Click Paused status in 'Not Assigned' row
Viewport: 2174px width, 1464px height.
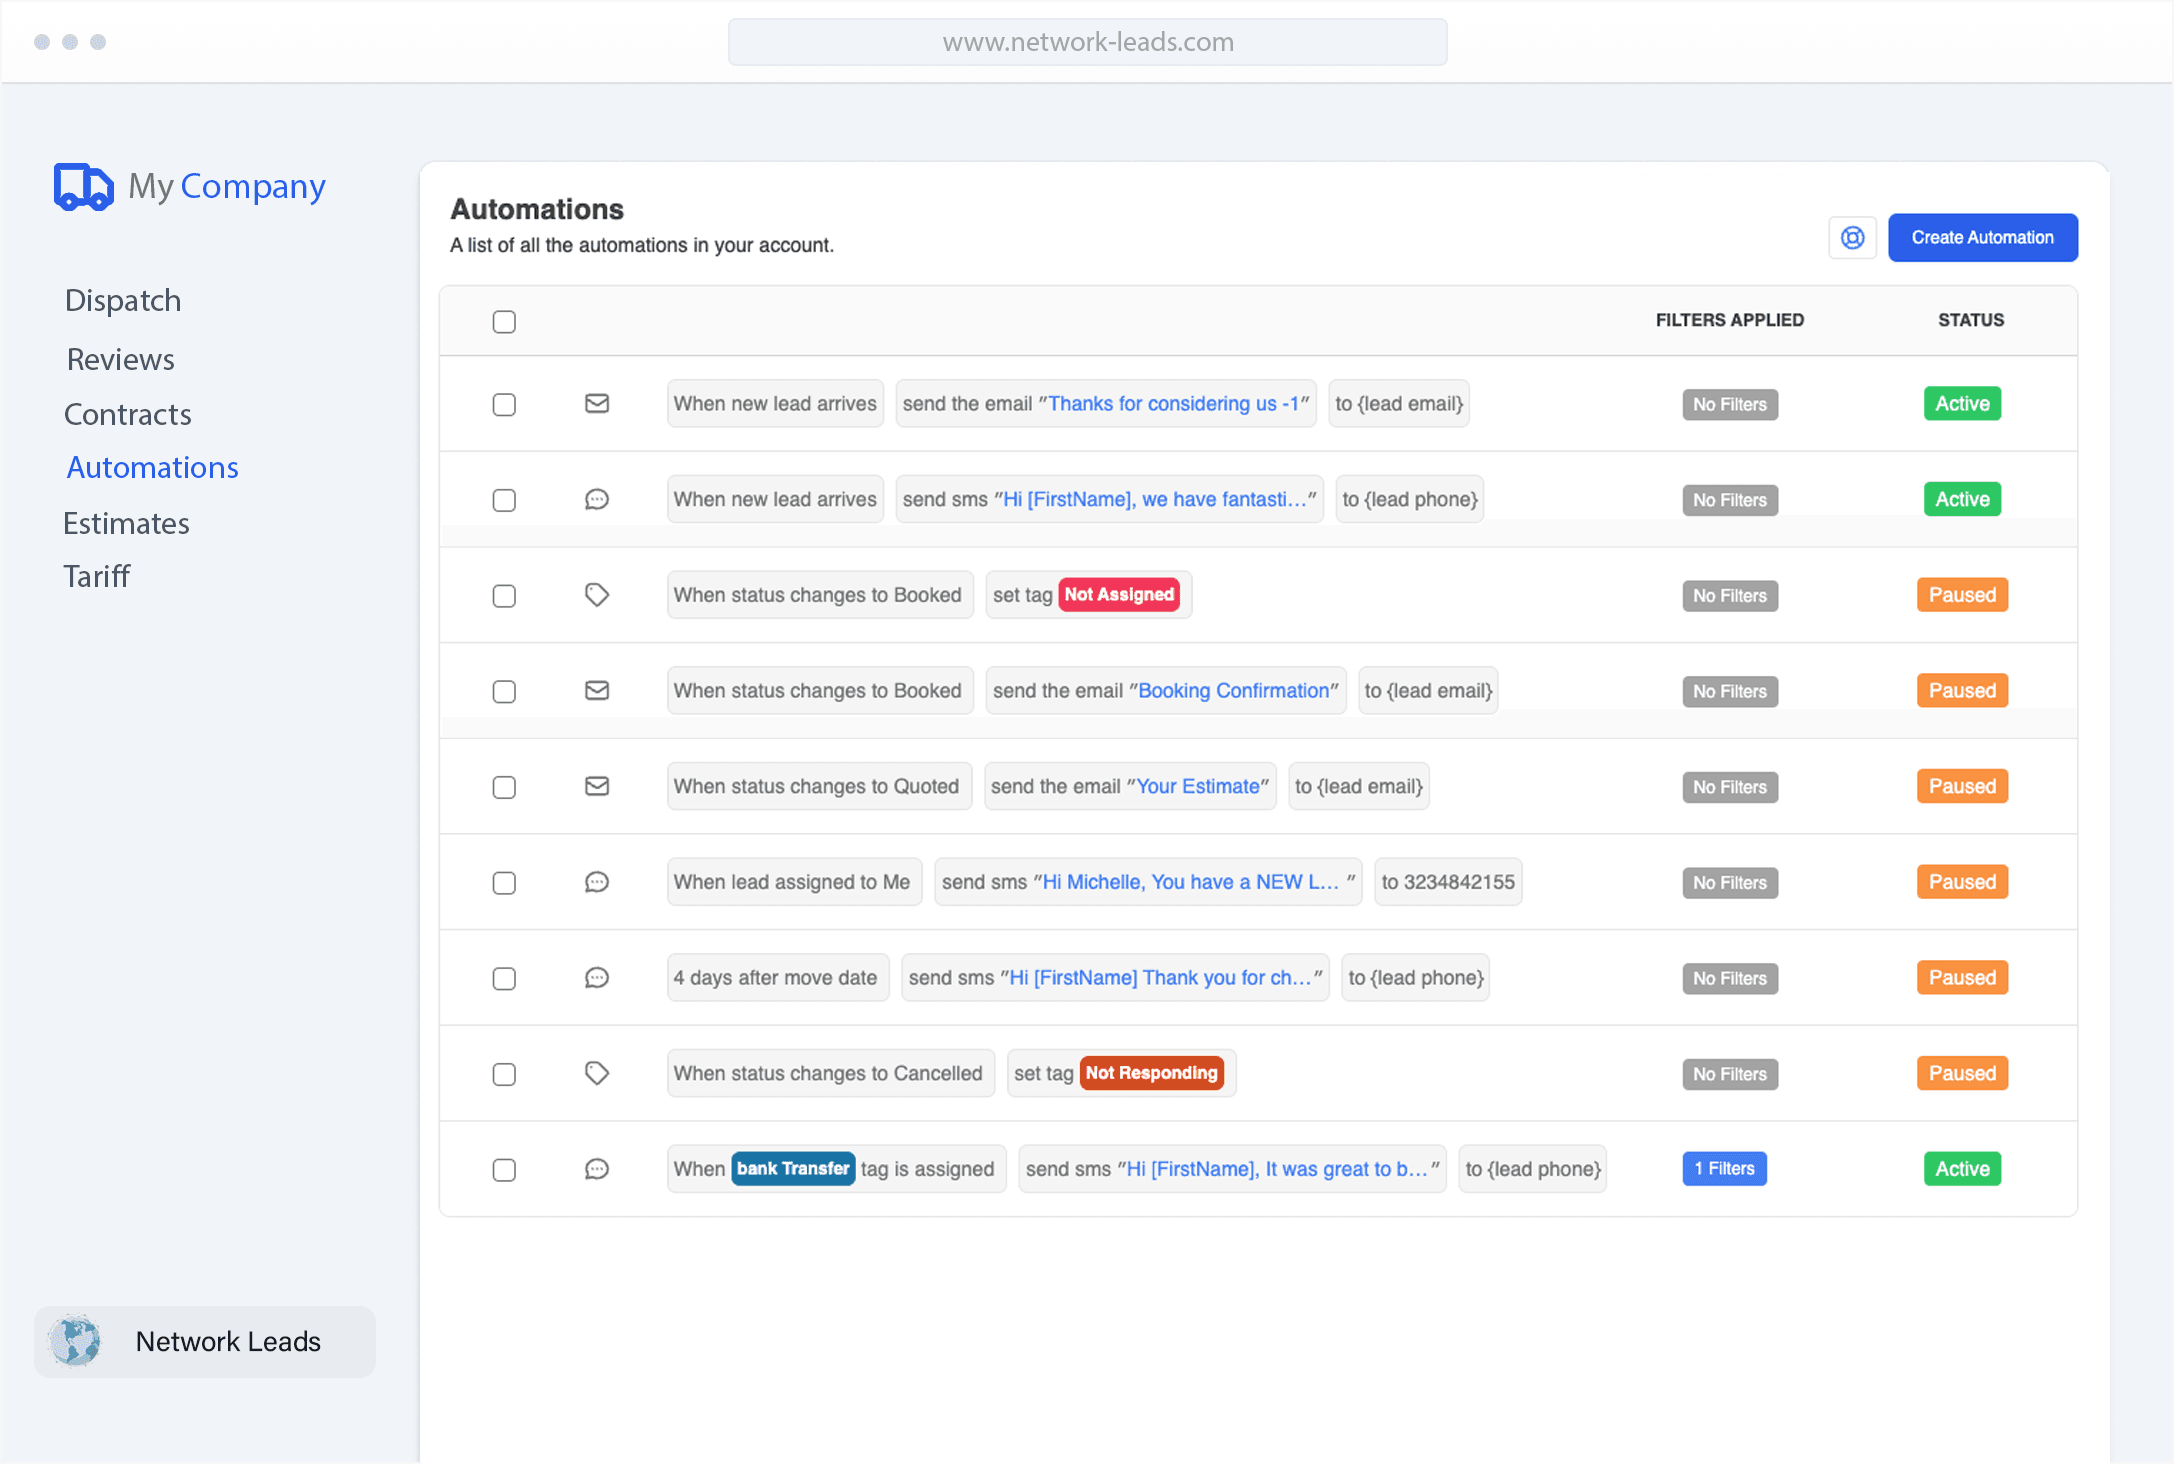[x=1962, y=595]
